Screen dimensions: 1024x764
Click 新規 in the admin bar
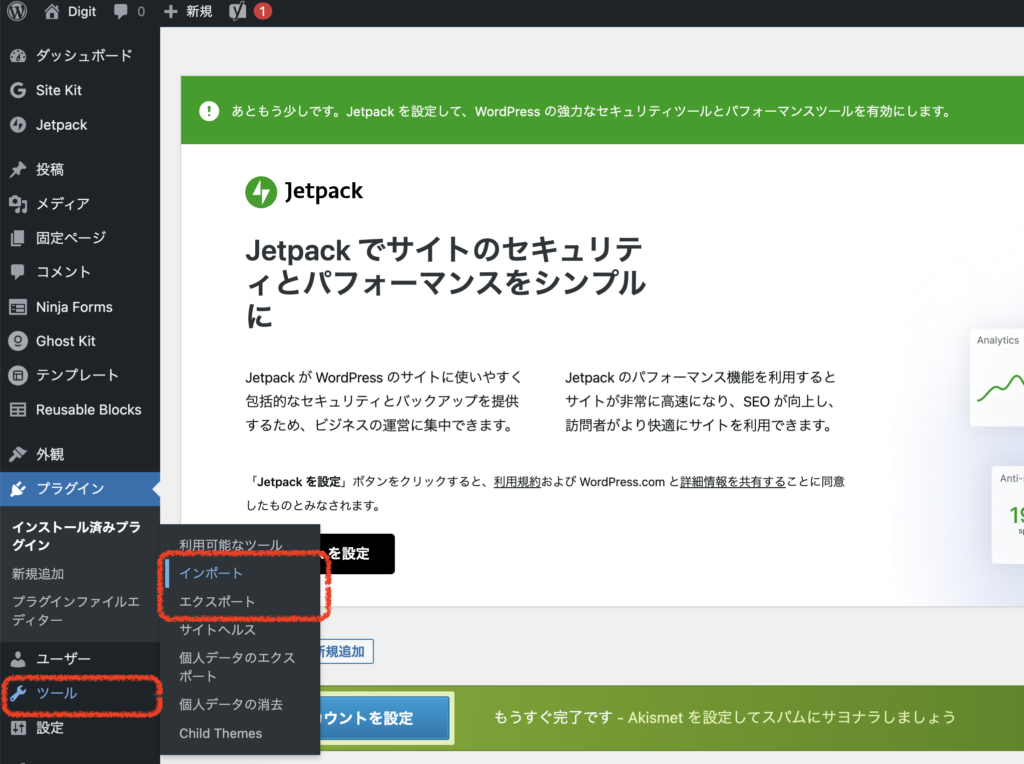coord(199,11)
